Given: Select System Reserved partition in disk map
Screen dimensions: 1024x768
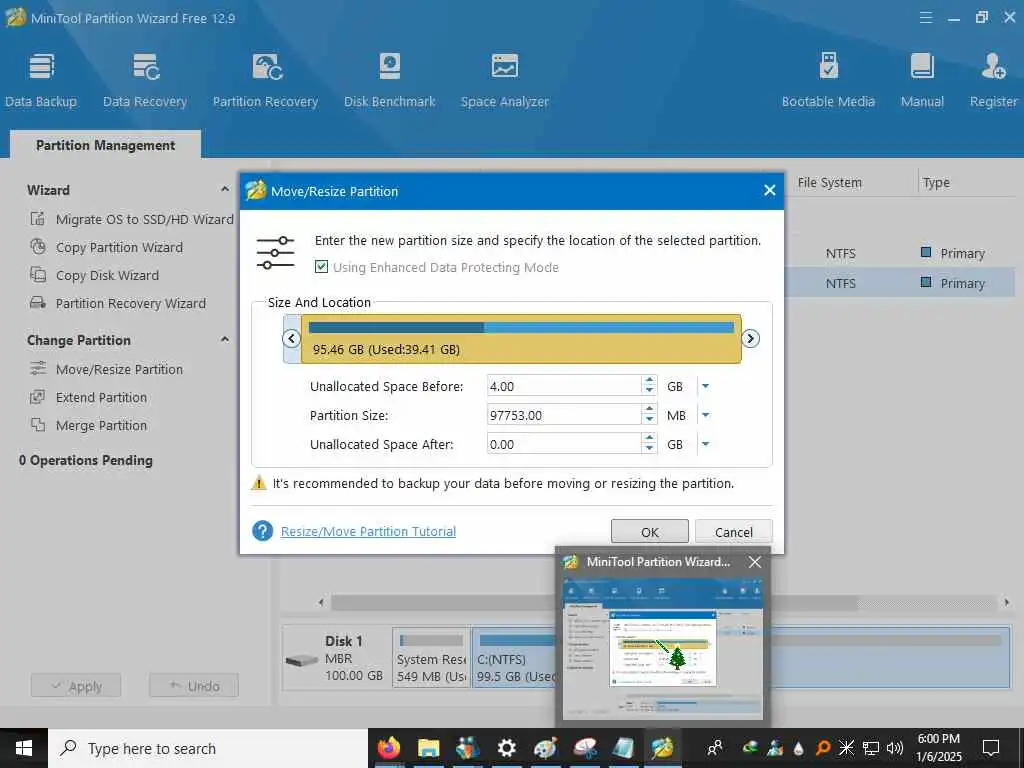Looking at the screenshot, I should [x=431, y=658].
